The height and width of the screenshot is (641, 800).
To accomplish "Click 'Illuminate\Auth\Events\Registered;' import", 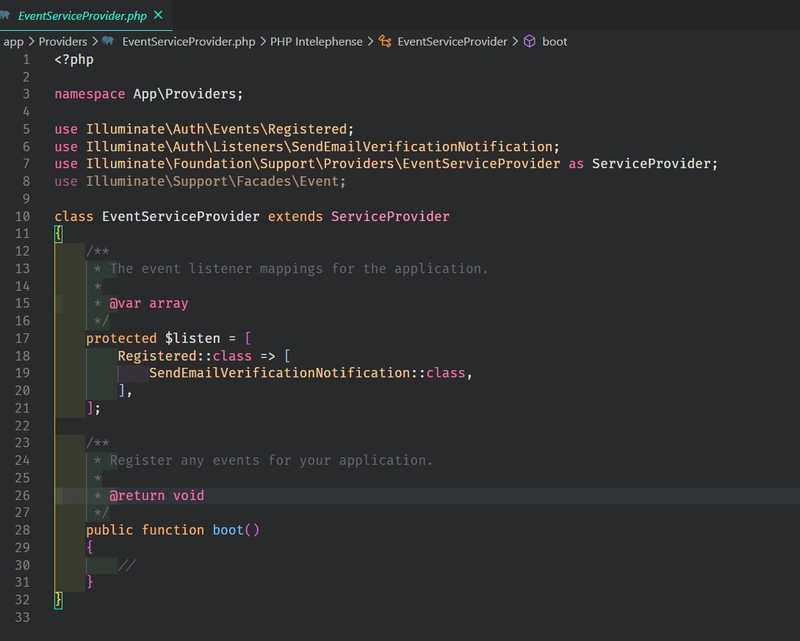I will click(220, 129).
